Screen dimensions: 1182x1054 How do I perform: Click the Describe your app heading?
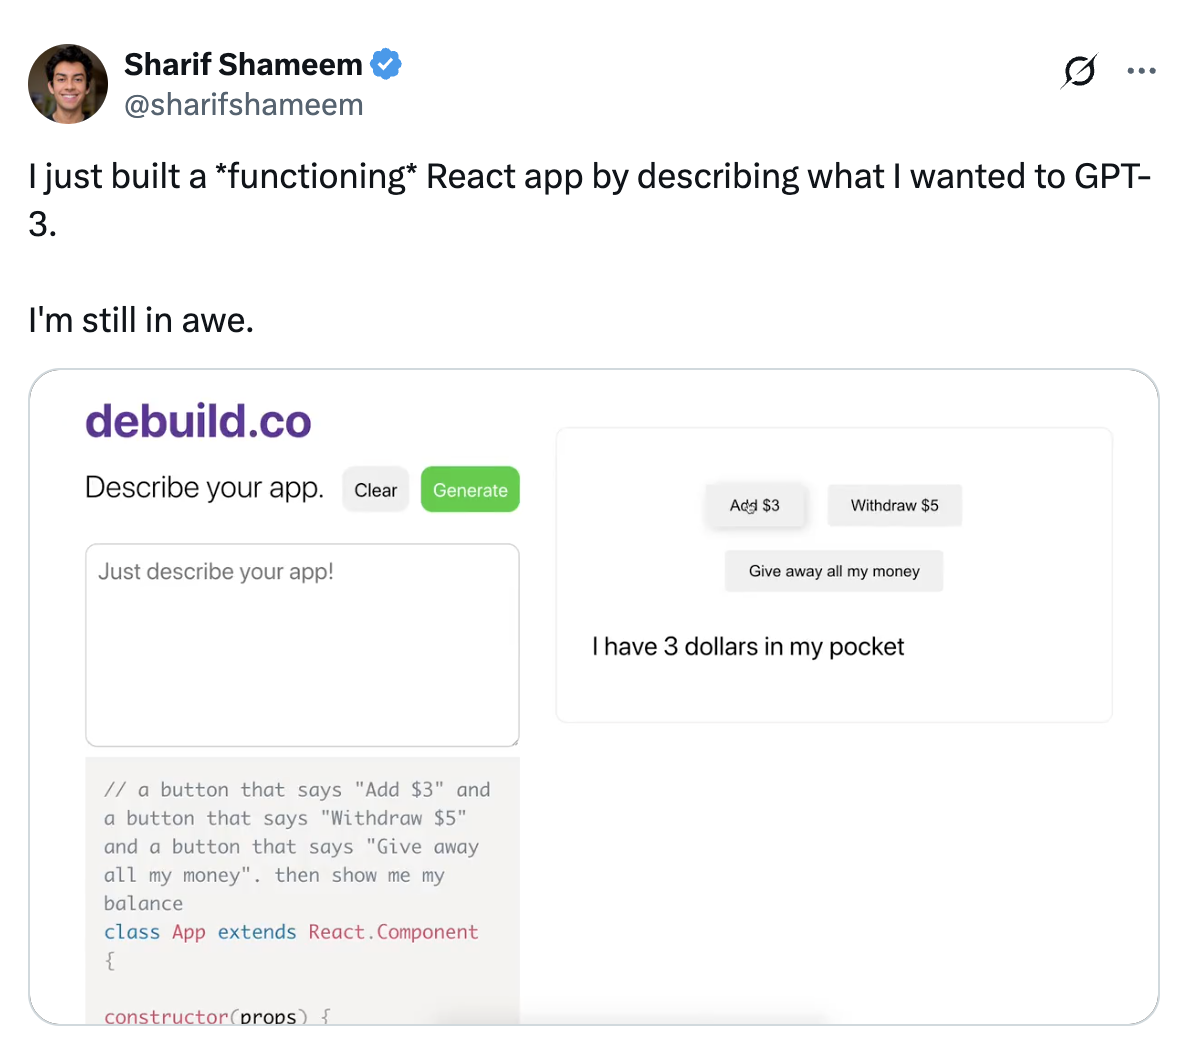click(x=204, y=488)
